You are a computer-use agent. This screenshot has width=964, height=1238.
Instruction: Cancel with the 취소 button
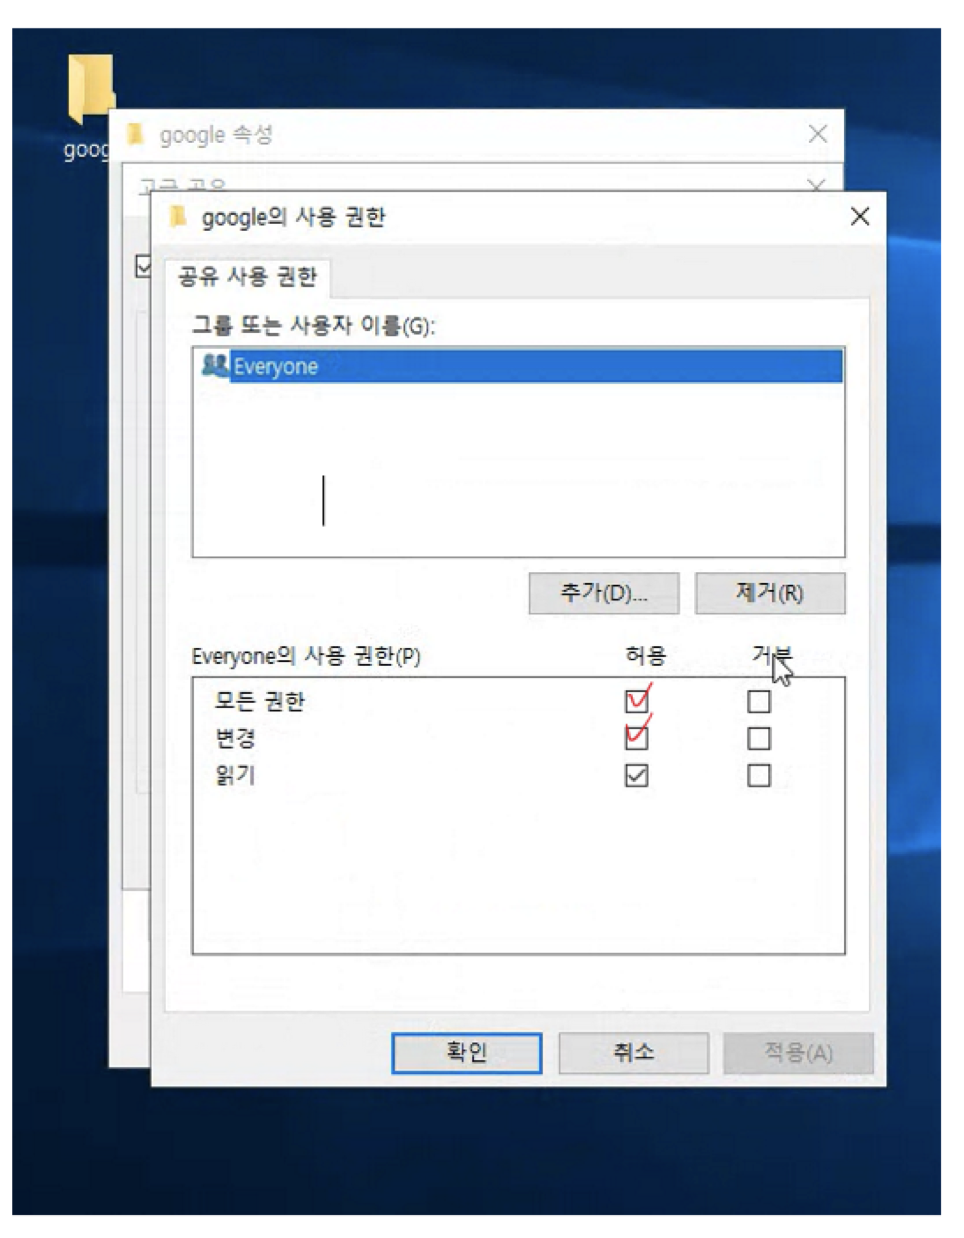point(634,1053)
